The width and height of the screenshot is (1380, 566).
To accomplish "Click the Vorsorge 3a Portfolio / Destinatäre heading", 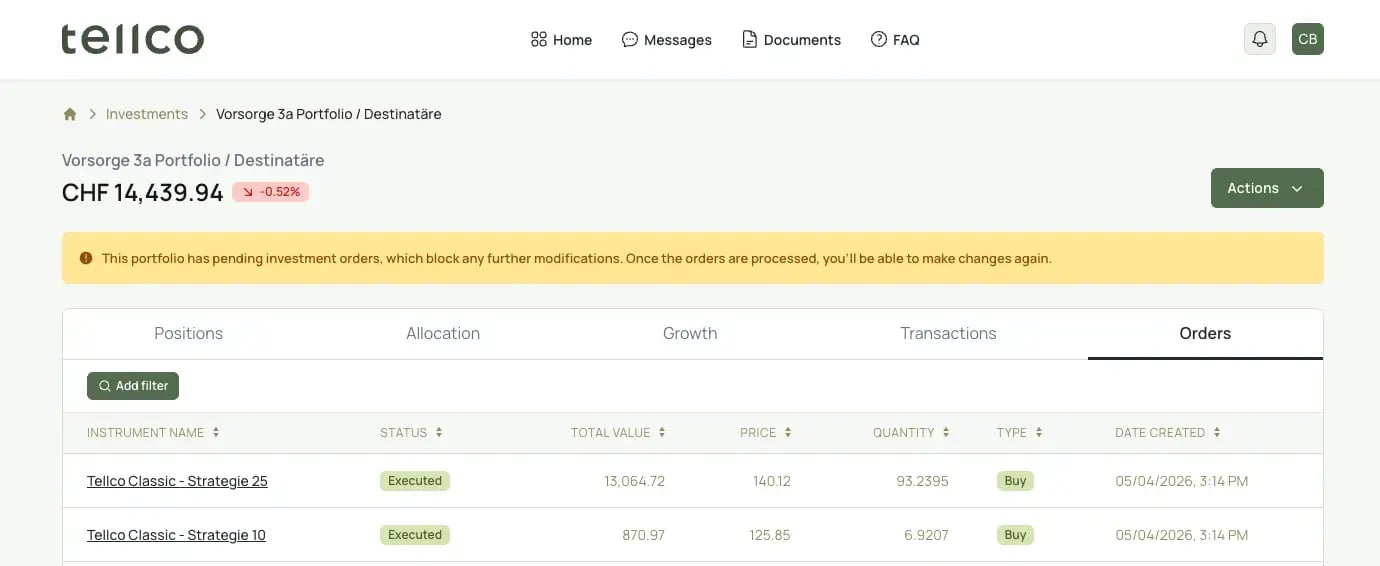I will [193, 160].
